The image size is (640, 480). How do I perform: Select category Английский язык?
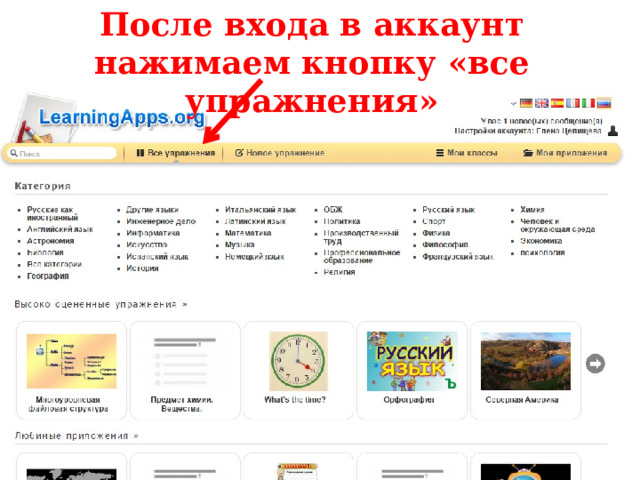point(60,229)
